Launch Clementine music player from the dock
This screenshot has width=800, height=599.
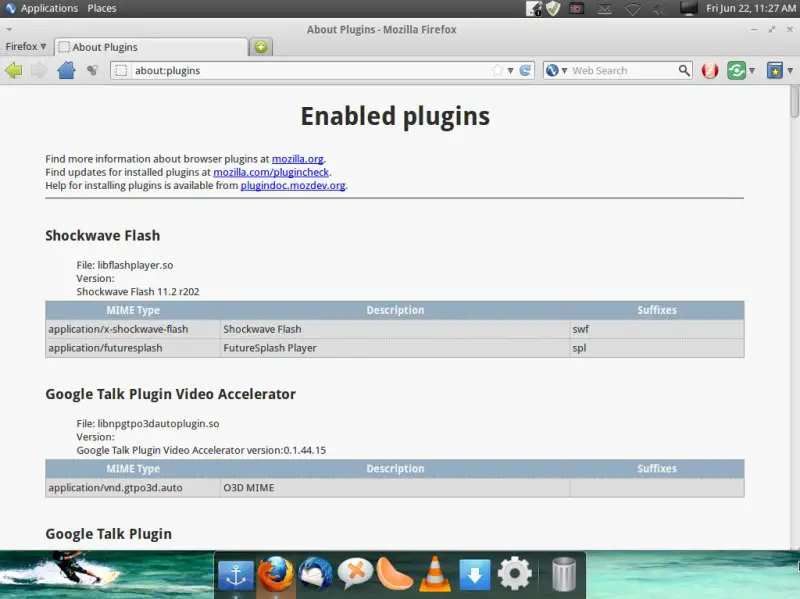coord(394,573)
